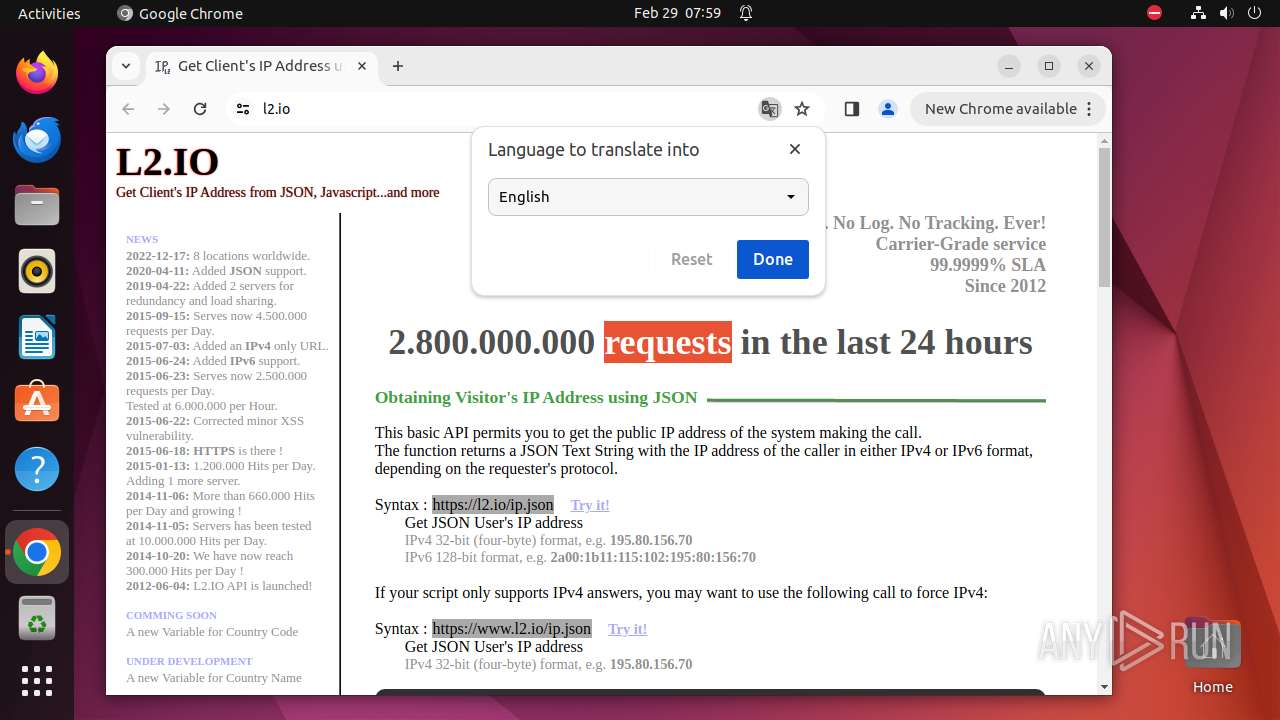Click Try it! for www.l2.io/ip.json
This screenshot has height=720, width=1280.
point(627,629)
